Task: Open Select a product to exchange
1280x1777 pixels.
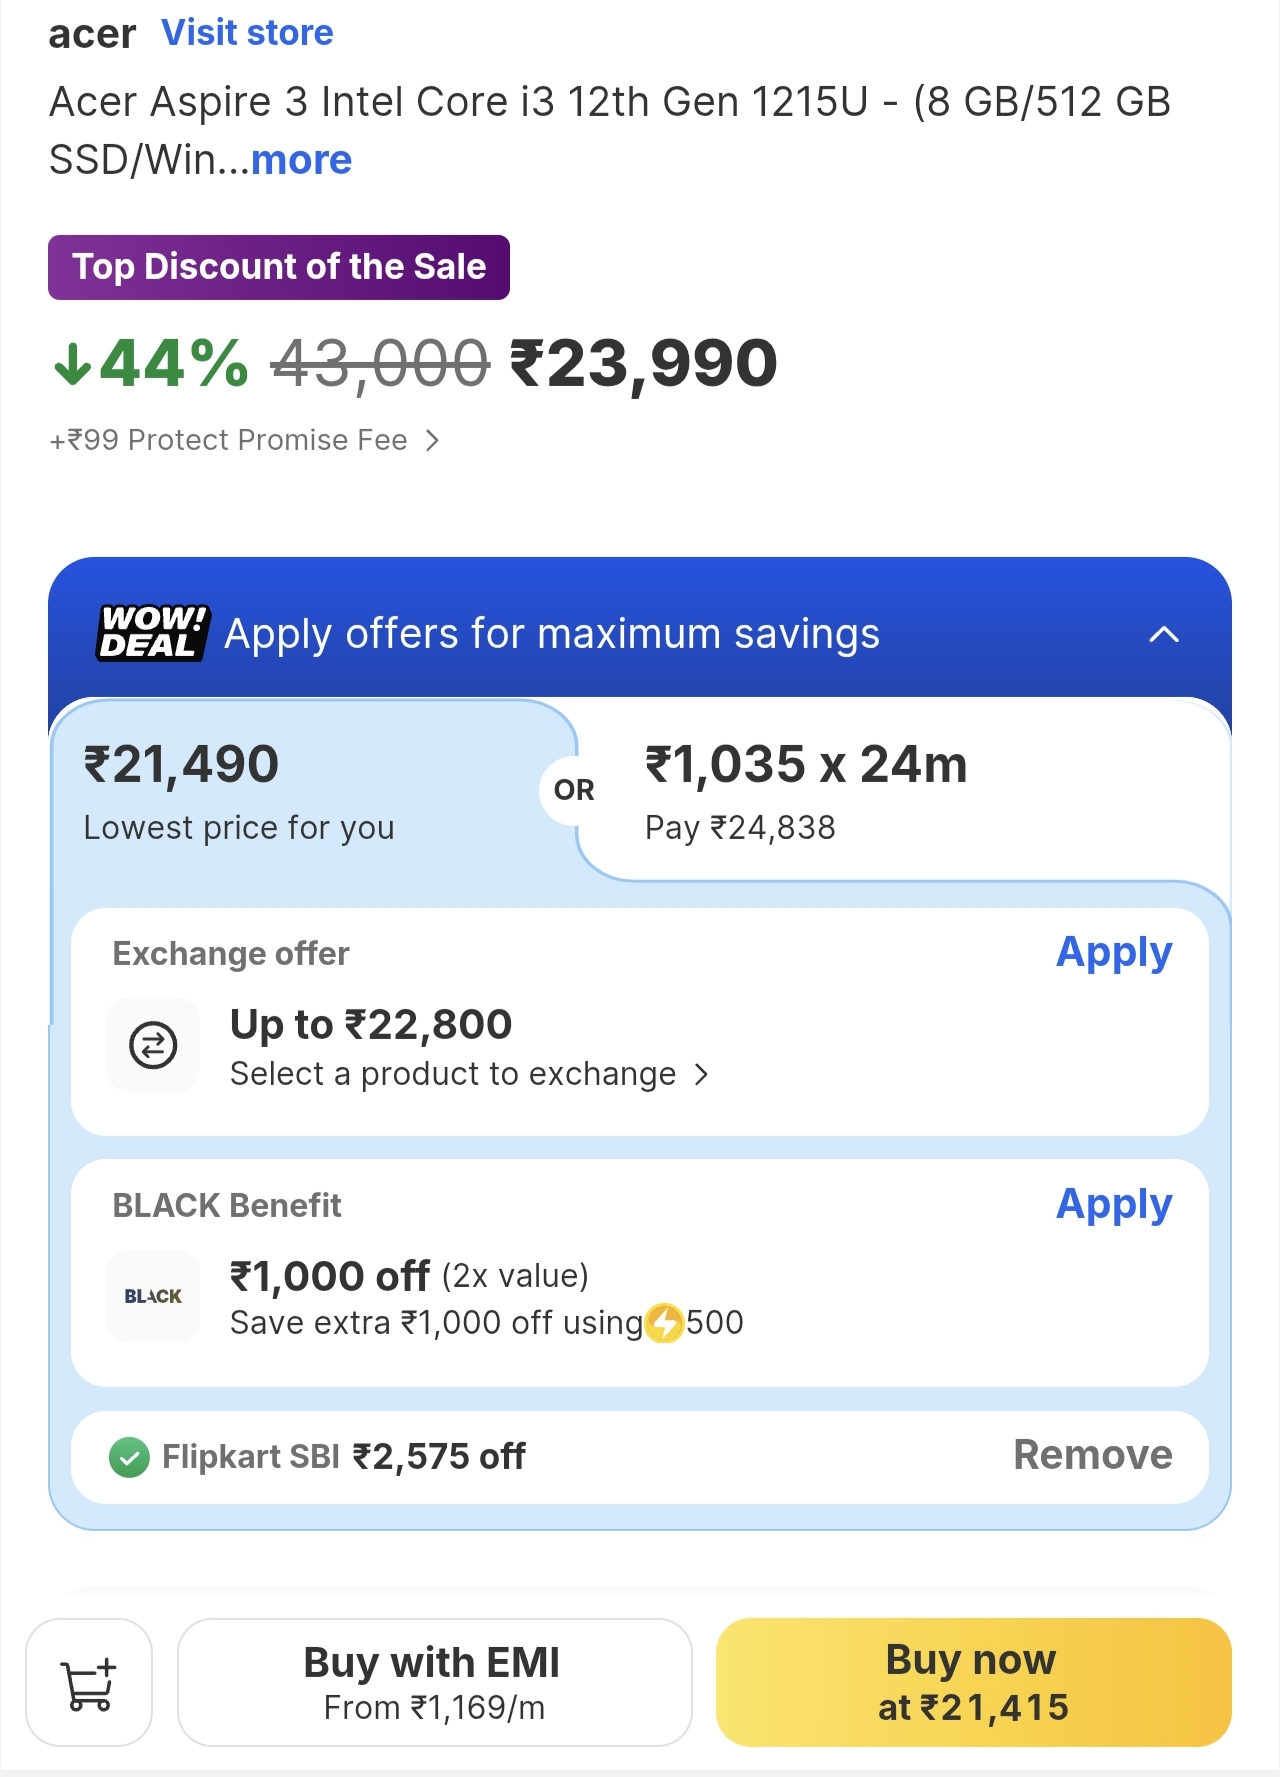Action: click(469, 1074)
